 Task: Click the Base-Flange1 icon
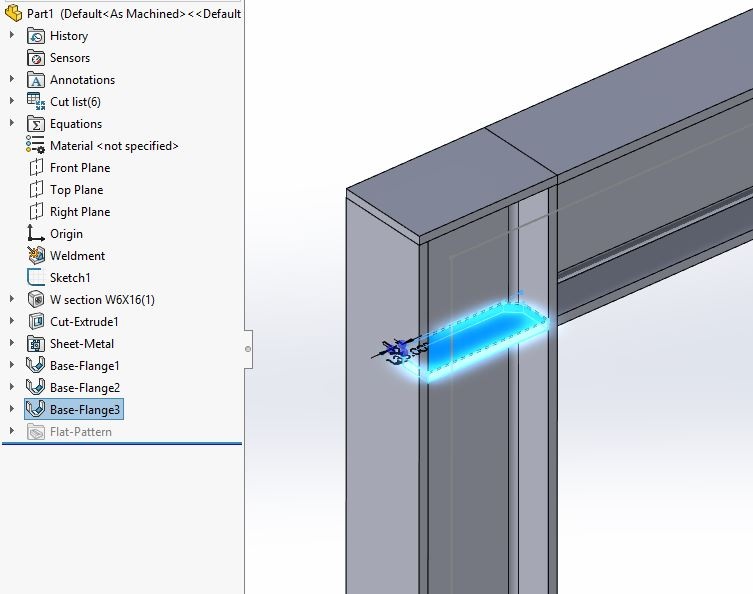click(x=36, y=365)
